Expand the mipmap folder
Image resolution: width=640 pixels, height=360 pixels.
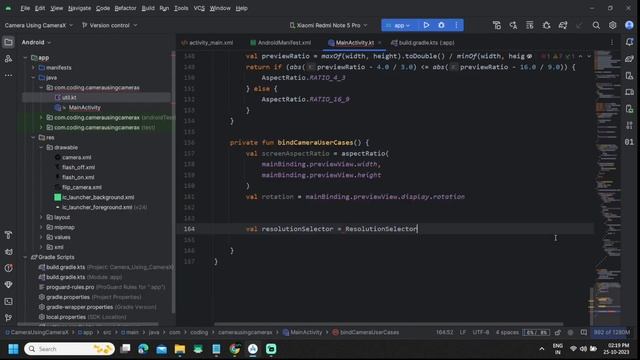tap(41, 227)
